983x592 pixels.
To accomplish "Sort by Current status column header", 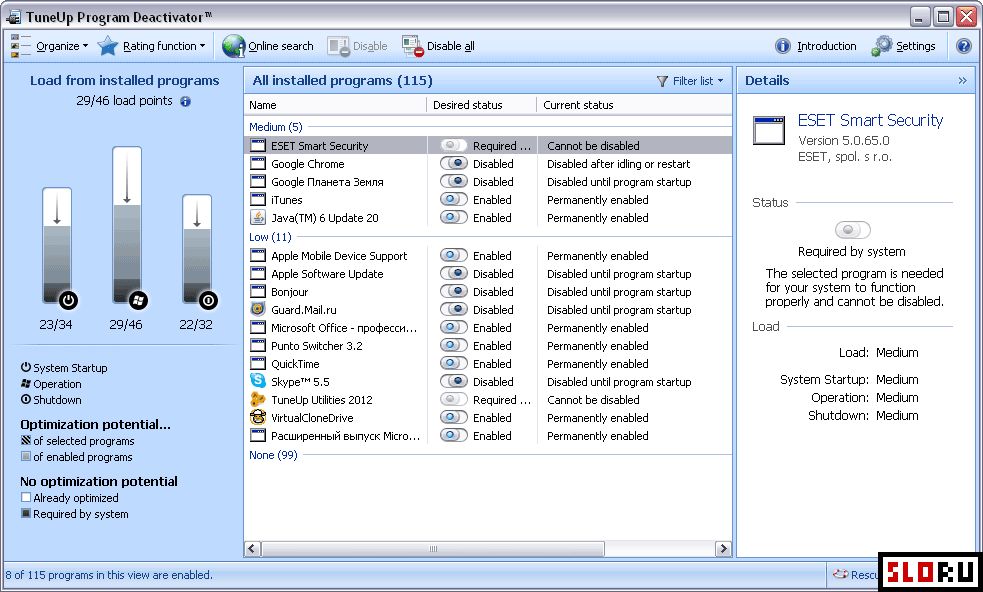I will coord(634,105).
